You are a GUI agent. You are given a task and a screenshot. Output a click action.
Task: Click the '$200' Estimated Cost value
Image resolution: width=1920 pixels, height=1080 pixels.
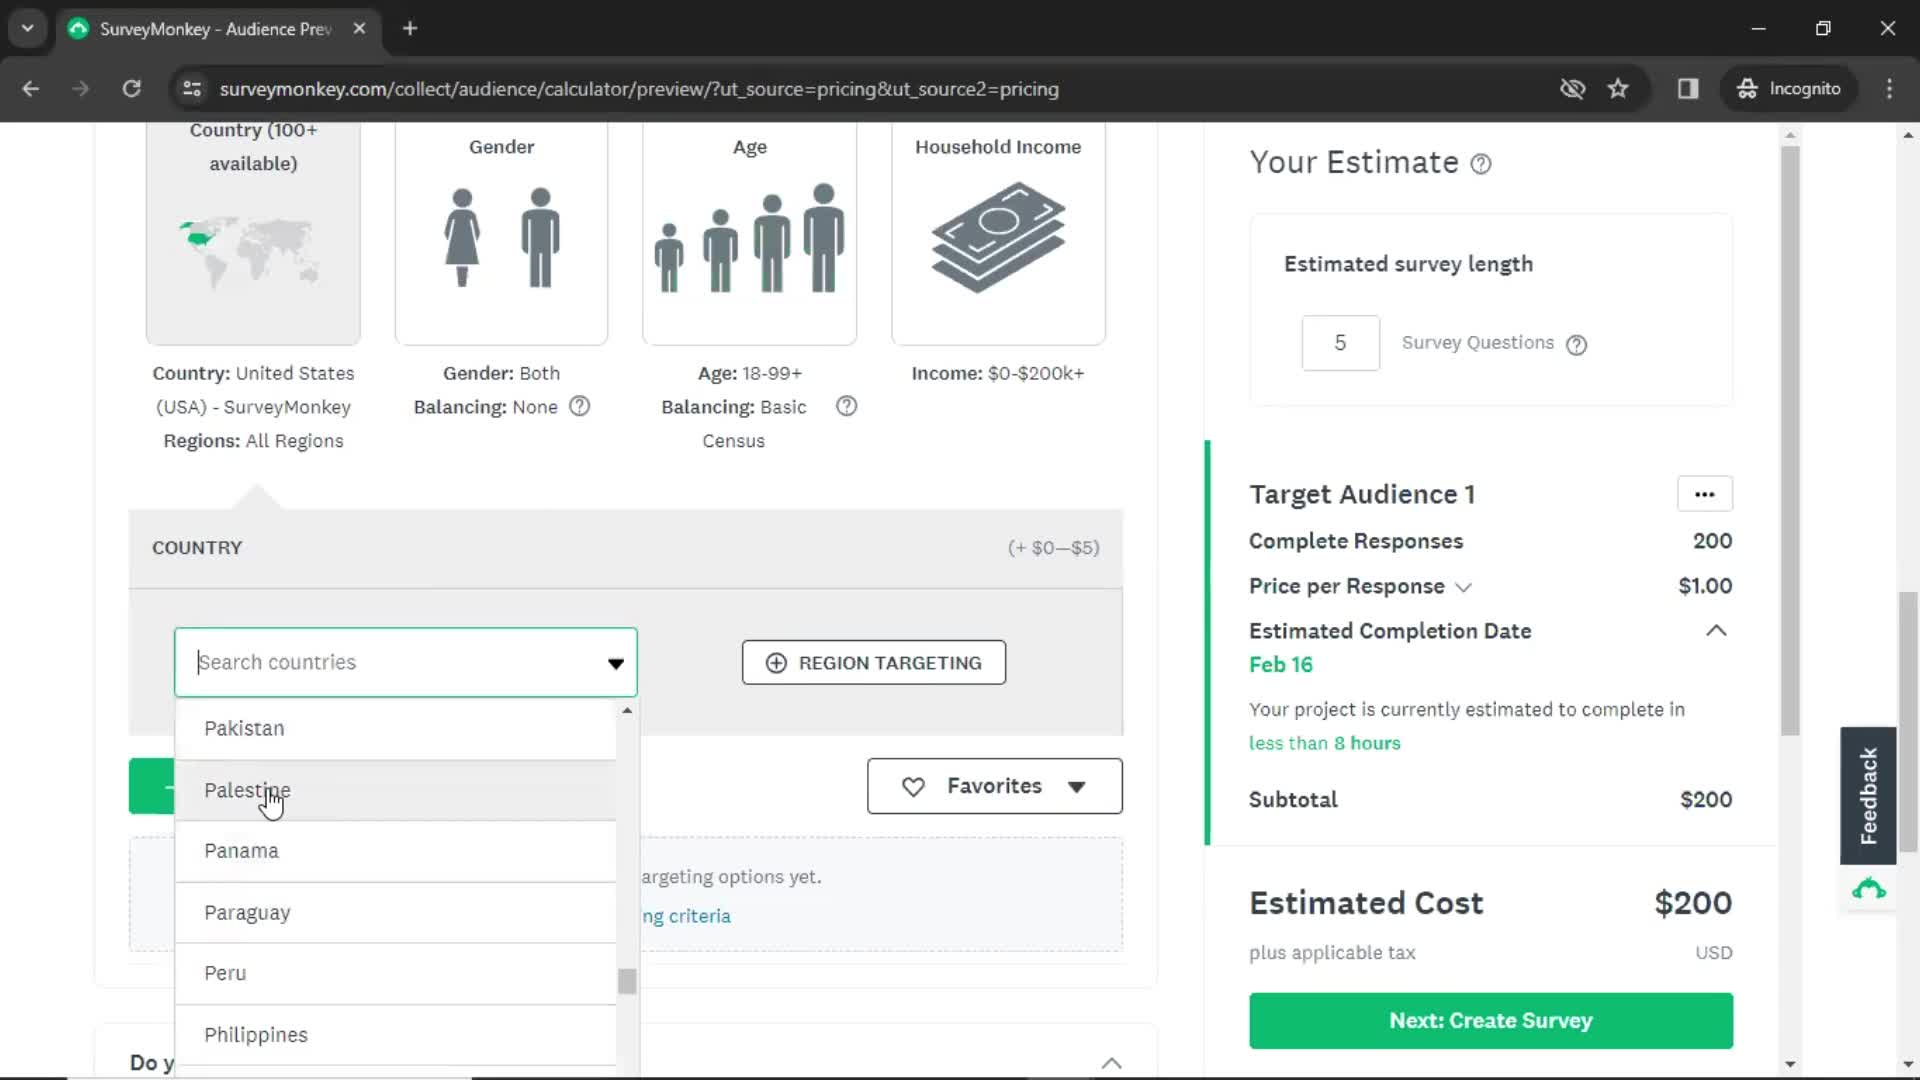[1693, 903]
